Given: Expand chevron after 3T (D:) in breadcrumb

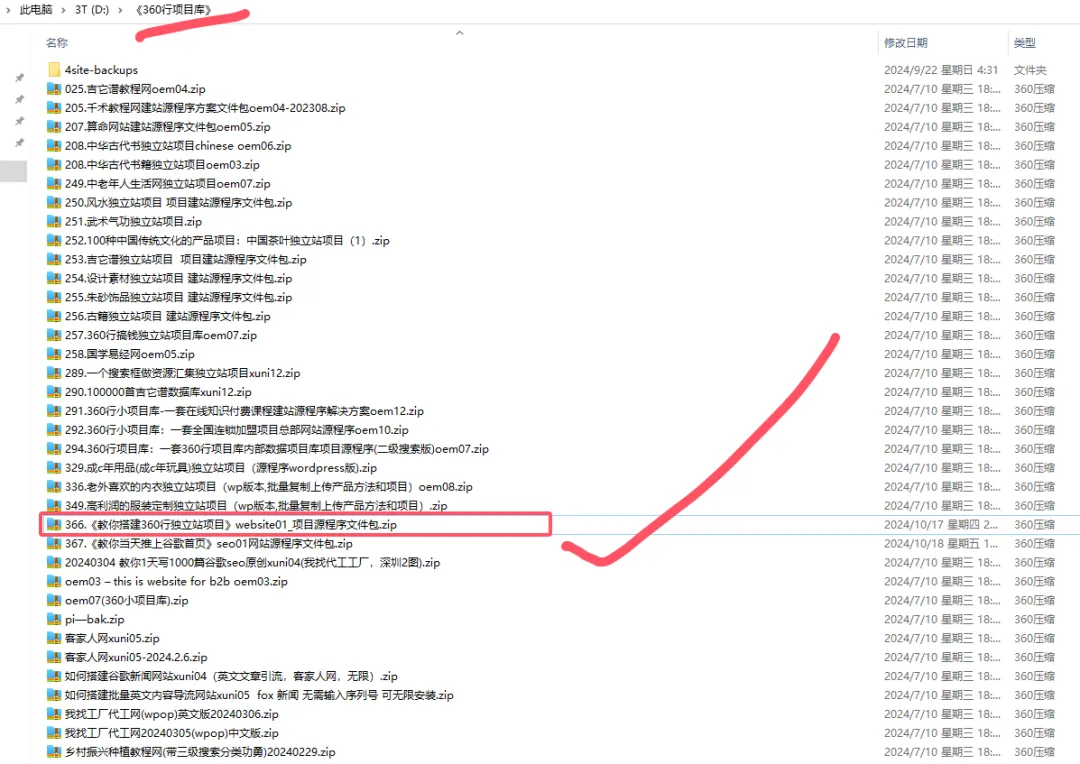Looking at the screenshot, I should click(121, 10).
